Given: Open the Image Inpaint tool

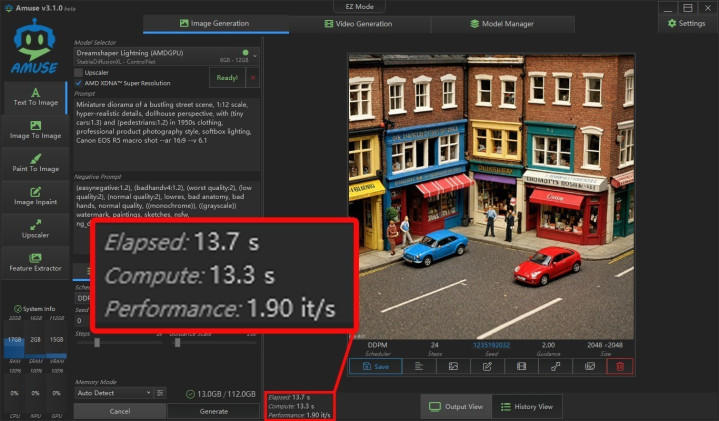Looking at the screenshot, I should [35, 196].
